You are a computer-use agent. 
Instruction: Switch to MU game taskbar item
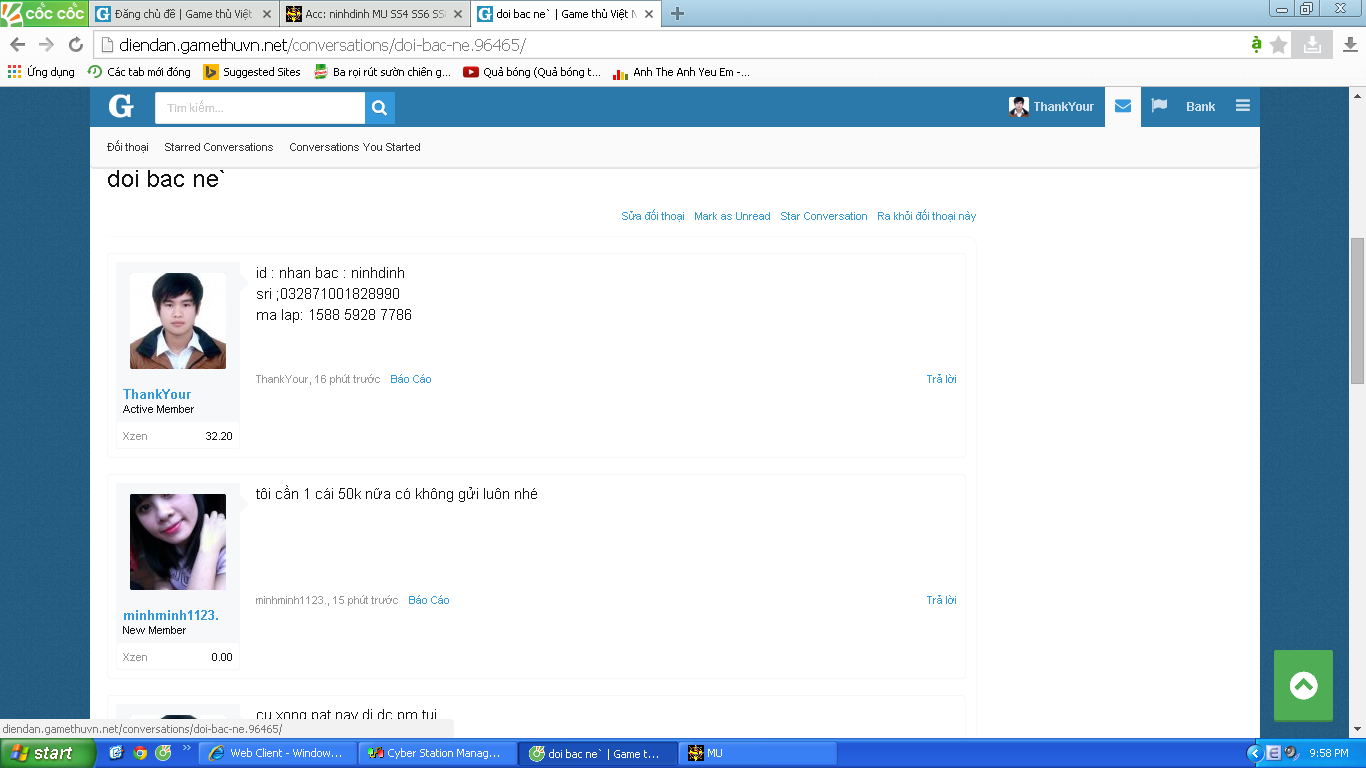(x=757, y=753)
